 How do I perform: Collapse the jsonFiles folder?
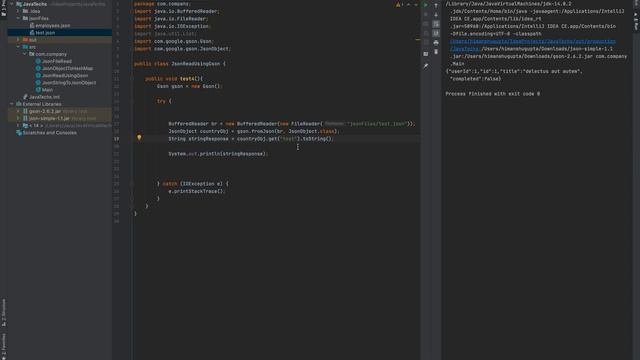tap(18, 18)
